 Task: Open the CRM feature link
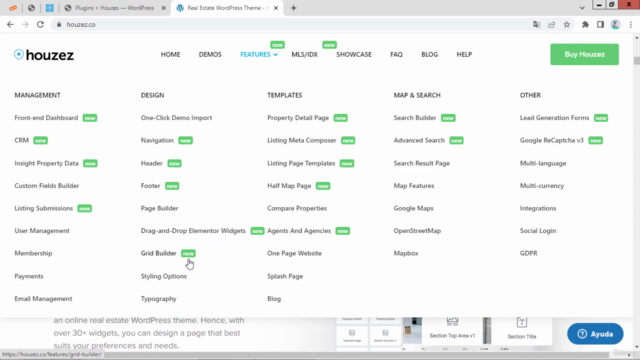22,140
